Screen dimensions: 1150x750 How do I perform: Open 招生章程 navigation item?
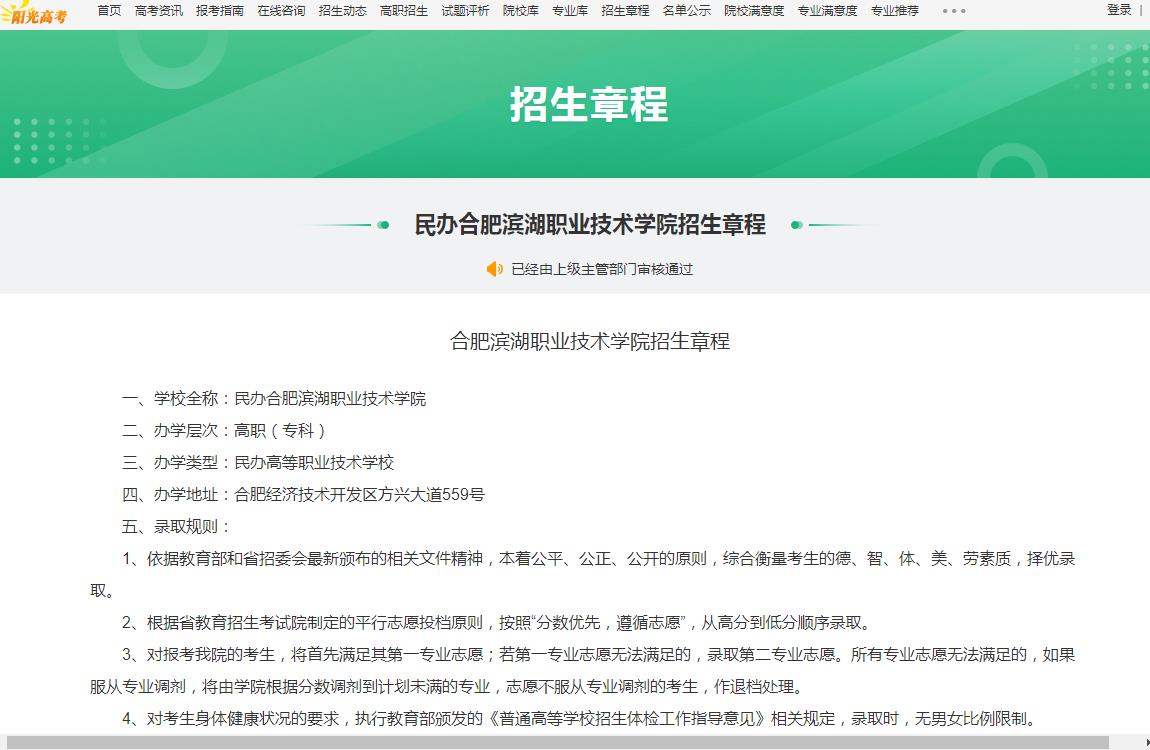625,10
